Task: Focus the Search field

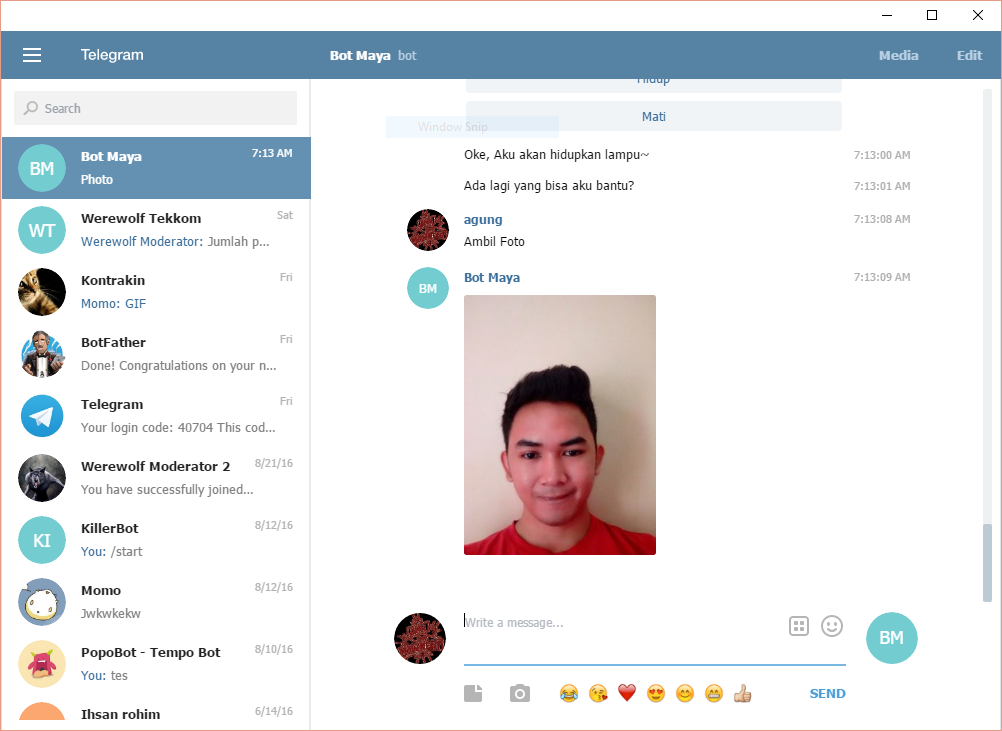Action: (155, 108)
